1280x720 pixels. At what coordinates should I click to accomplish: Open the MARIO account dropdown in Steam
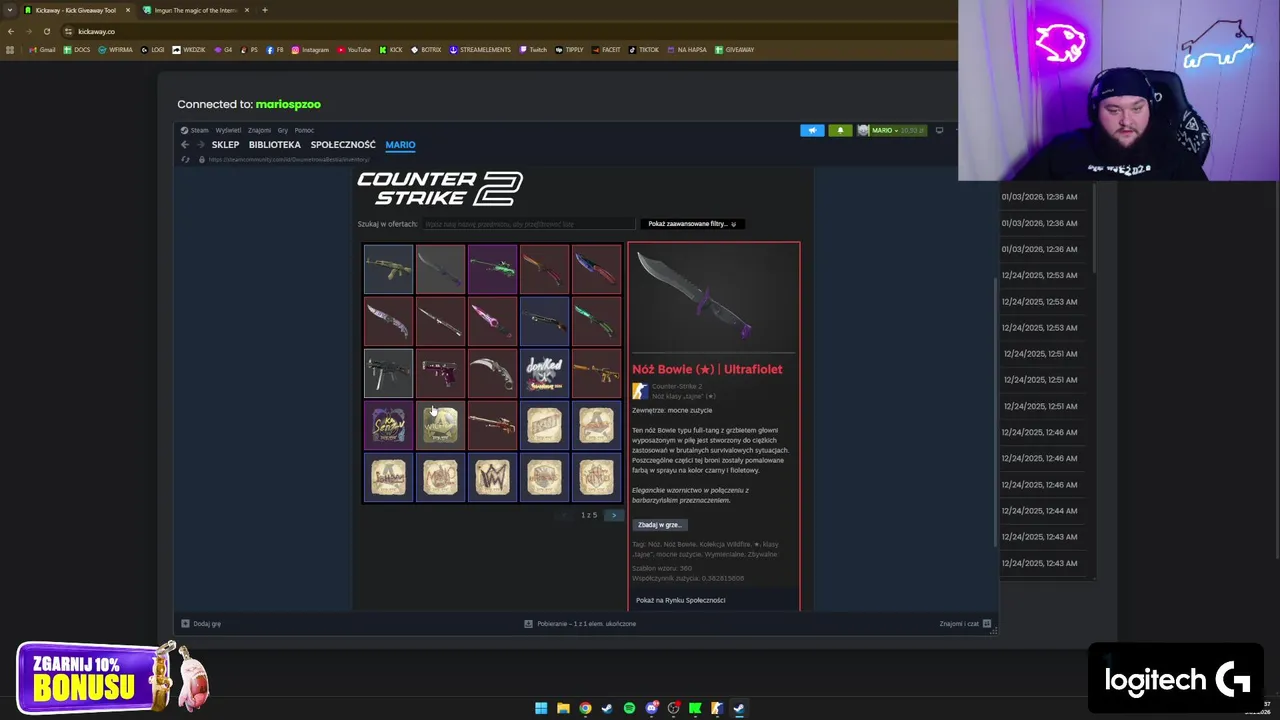coord(892,130)
